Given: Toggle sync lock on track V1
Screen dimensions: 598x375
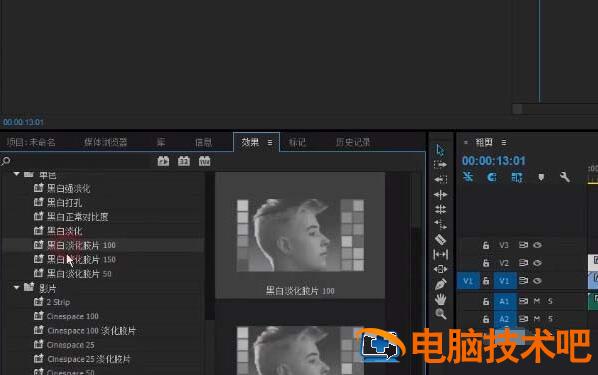Looking at the screenshot, I should (523, 281).
